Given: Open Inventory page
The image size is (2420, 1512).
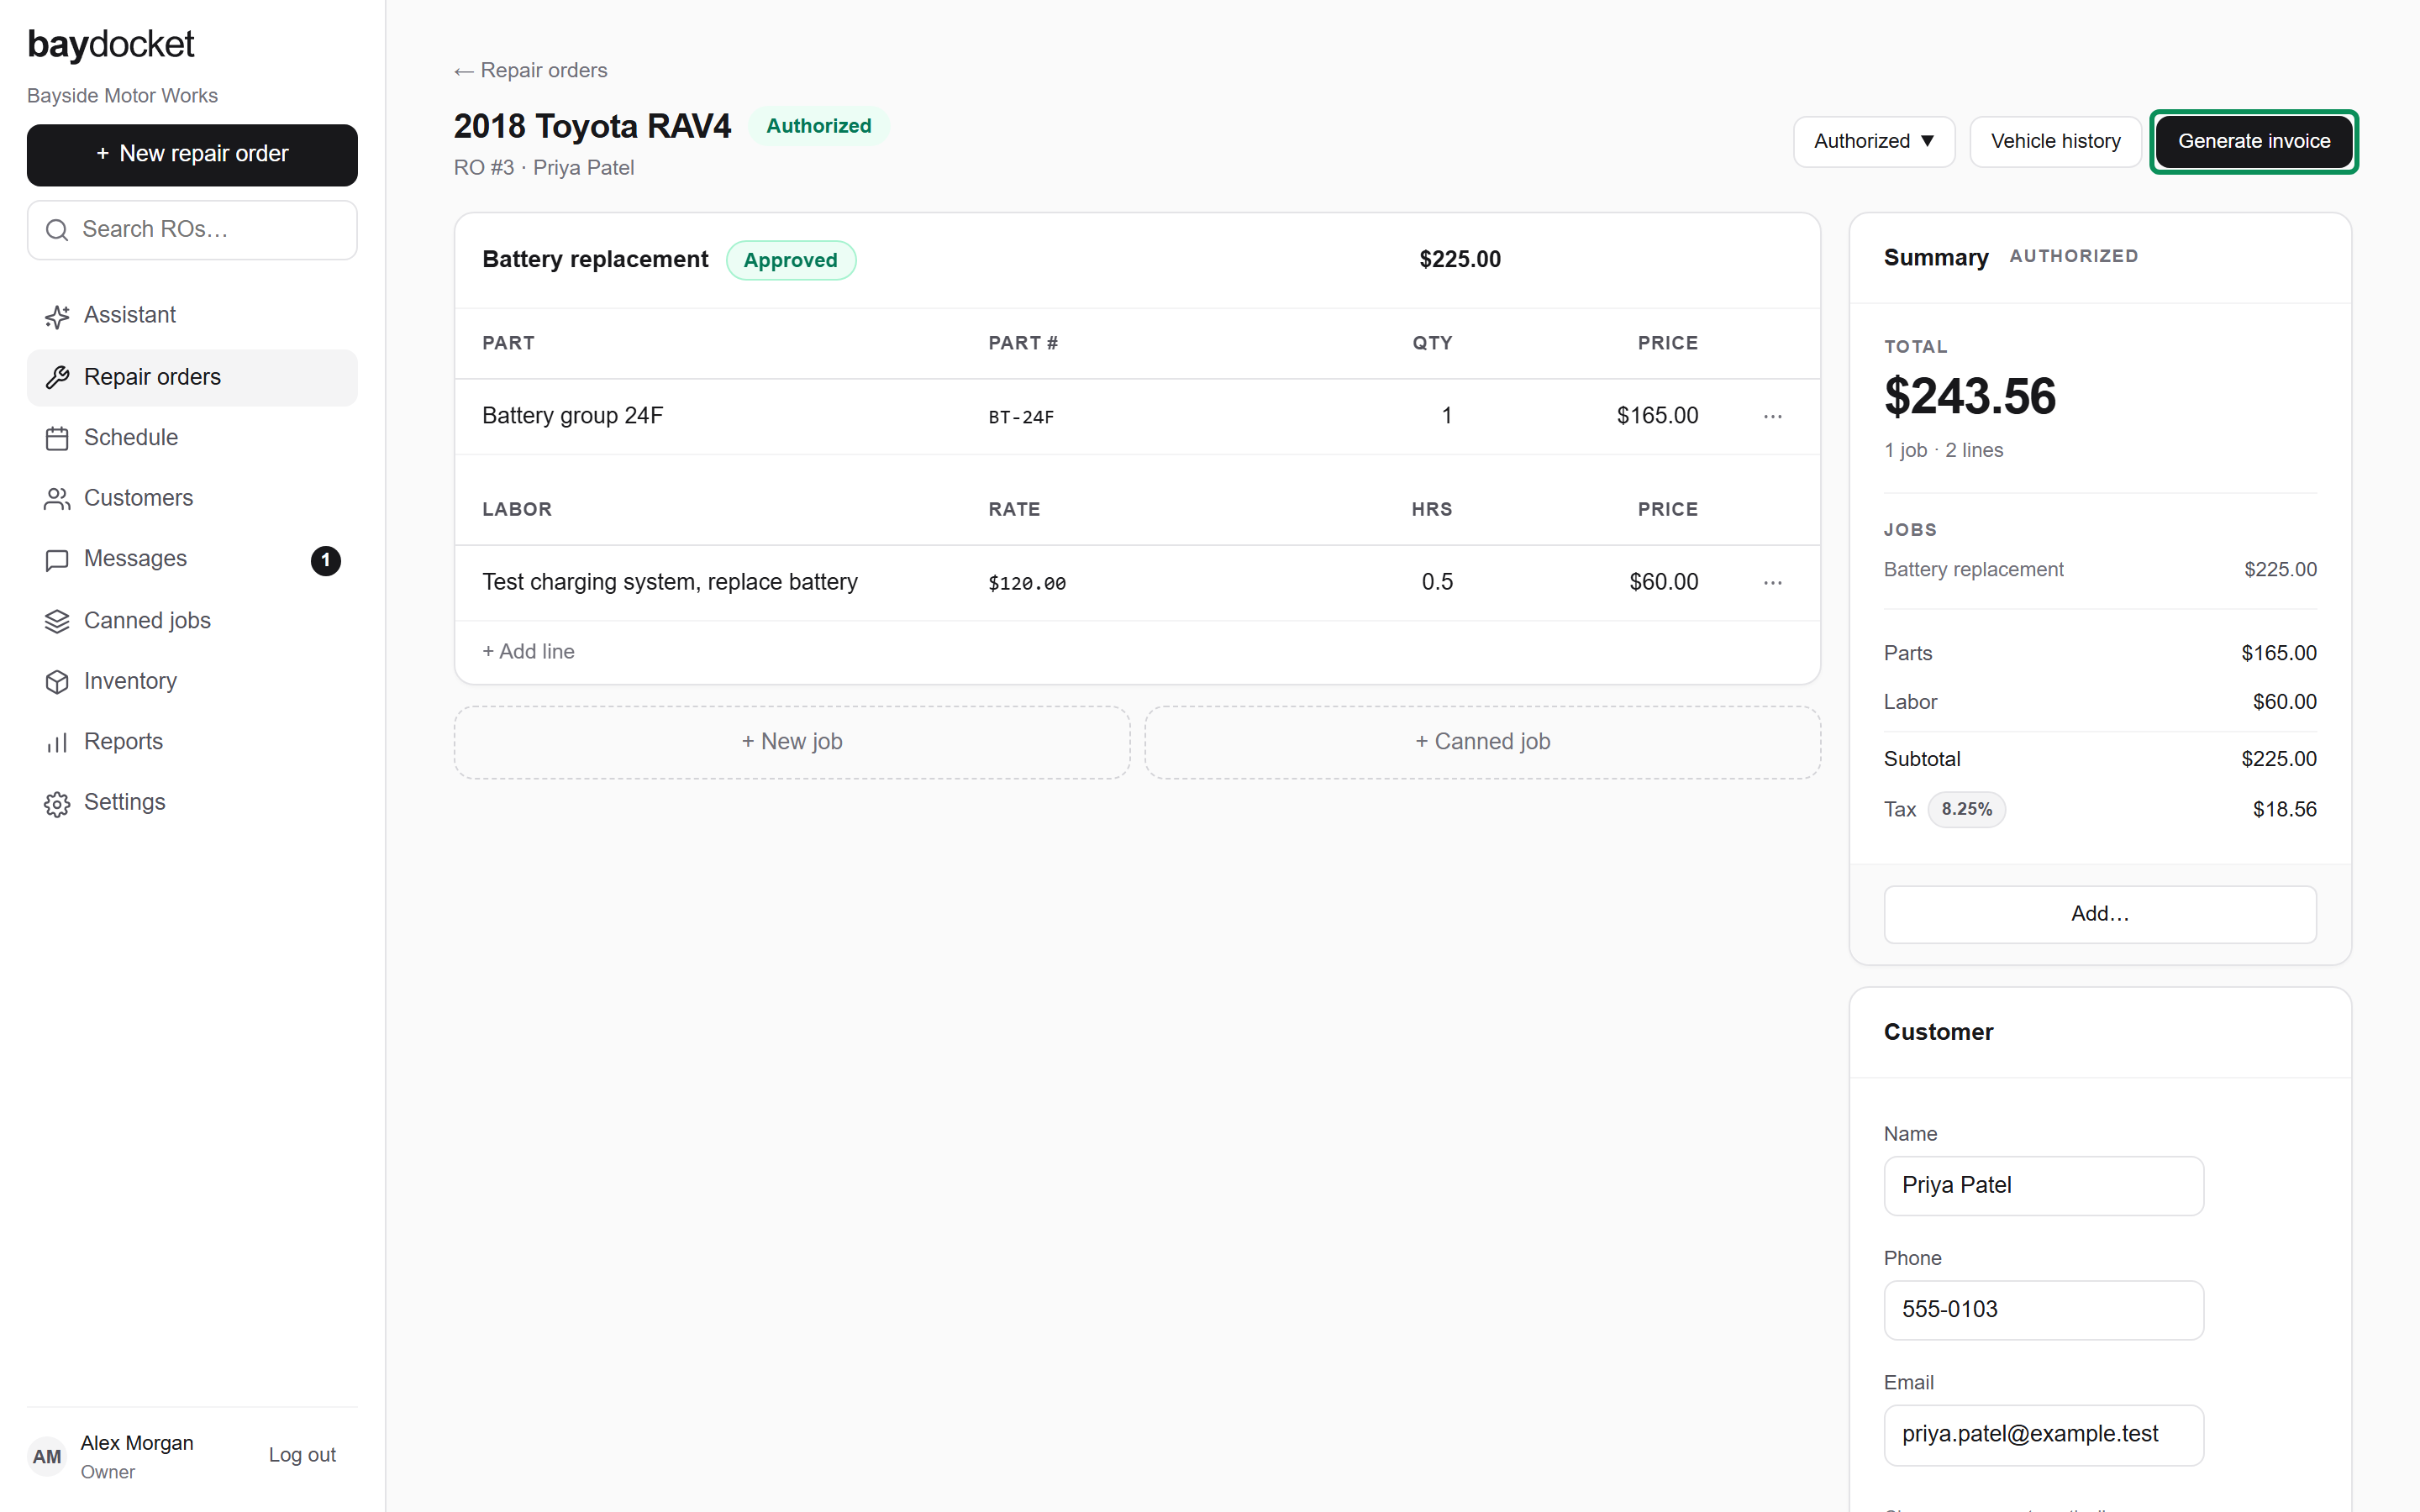Looking at the screenshot, I should 192,681.
